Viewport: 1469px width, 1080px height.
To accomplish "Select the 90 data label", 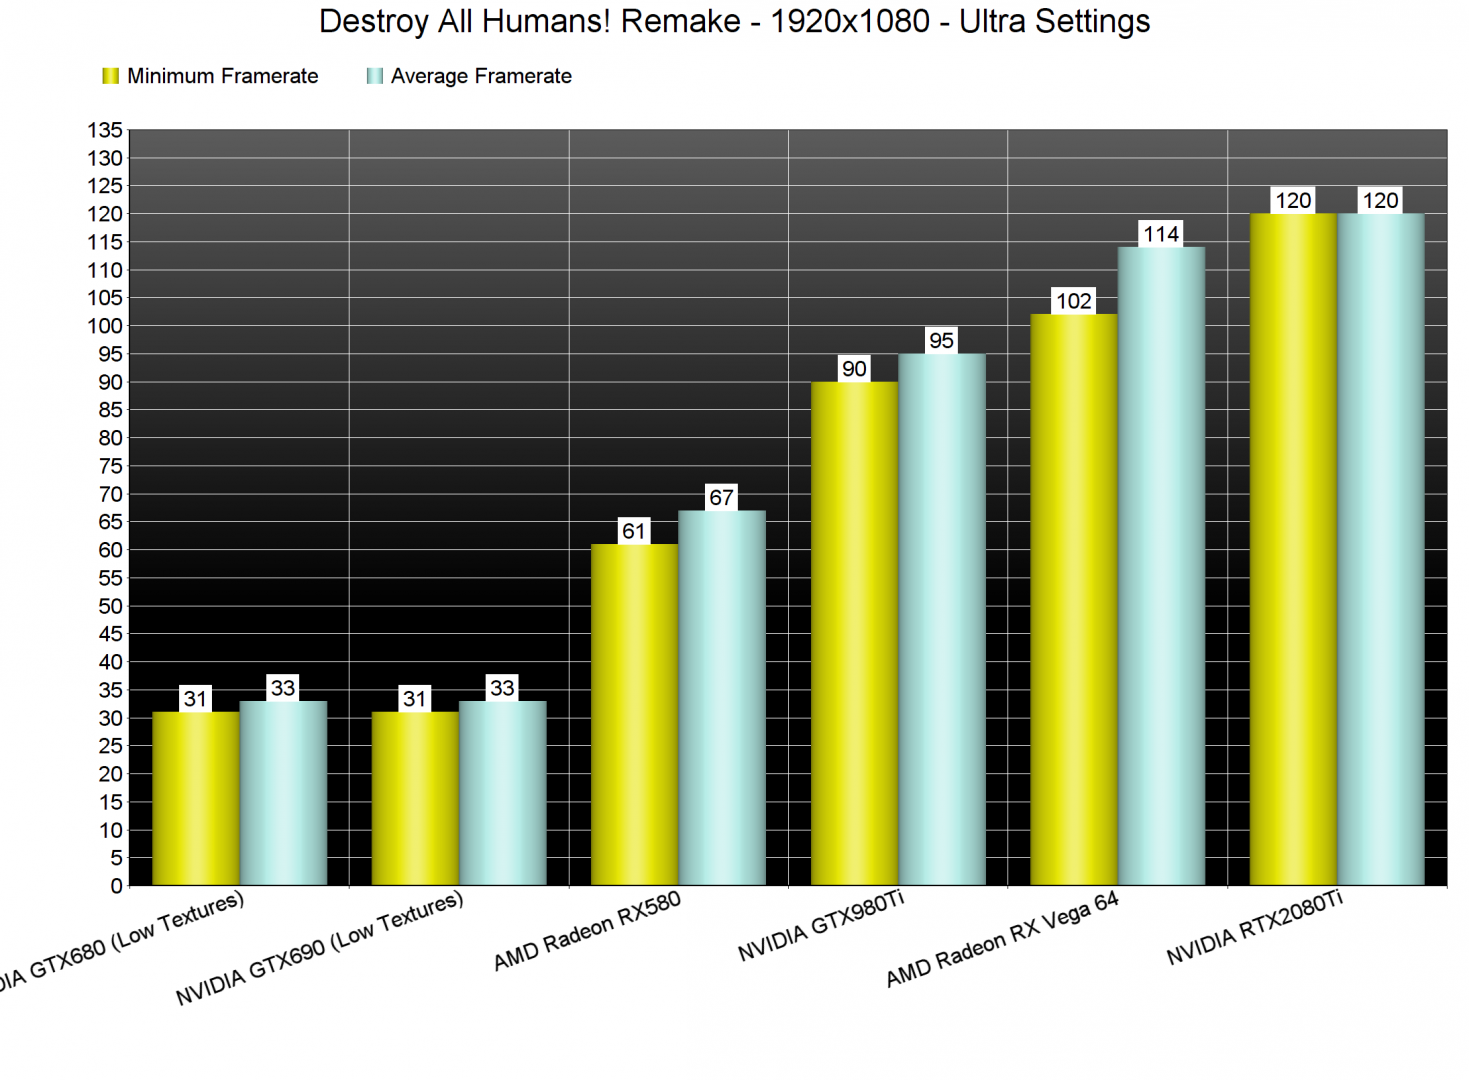I will click(854, 369).
